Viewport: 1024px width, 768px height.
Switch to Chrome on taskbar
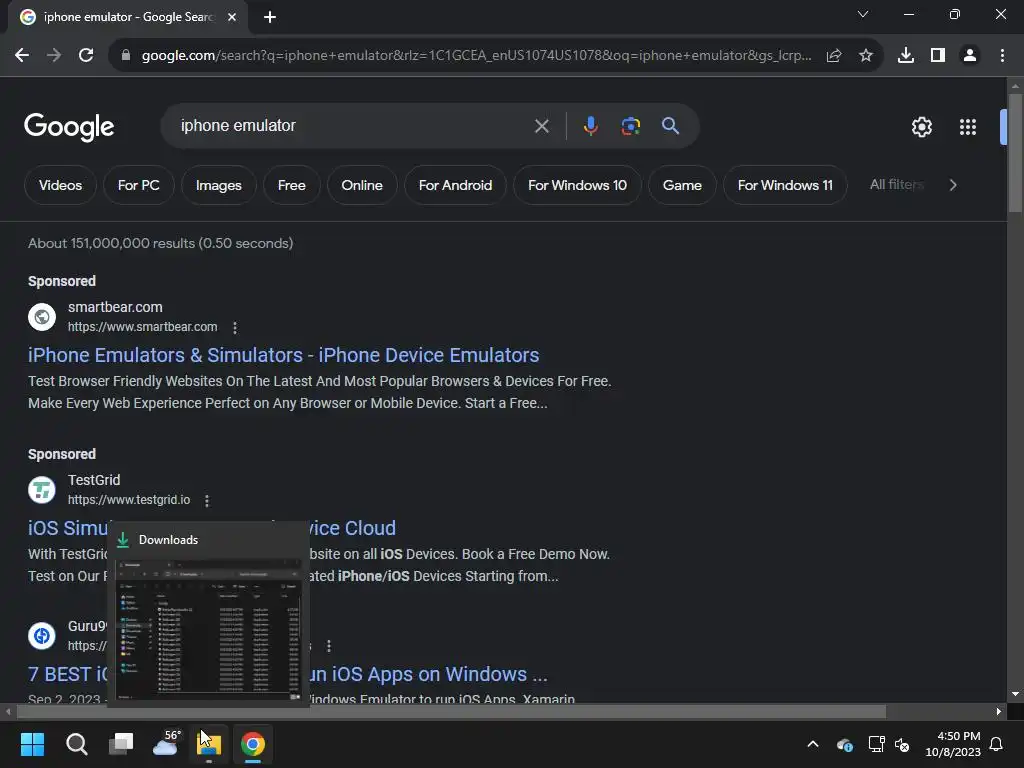click(x=253, y=744)
